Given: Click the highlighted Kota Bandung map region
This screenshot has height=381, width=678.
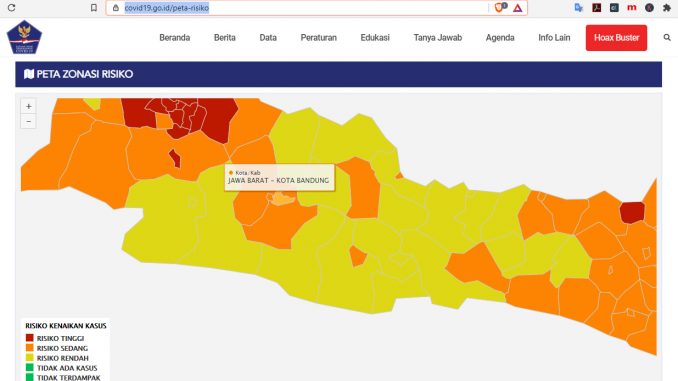Looking at the screenshot, I should (x=283, y=199).
